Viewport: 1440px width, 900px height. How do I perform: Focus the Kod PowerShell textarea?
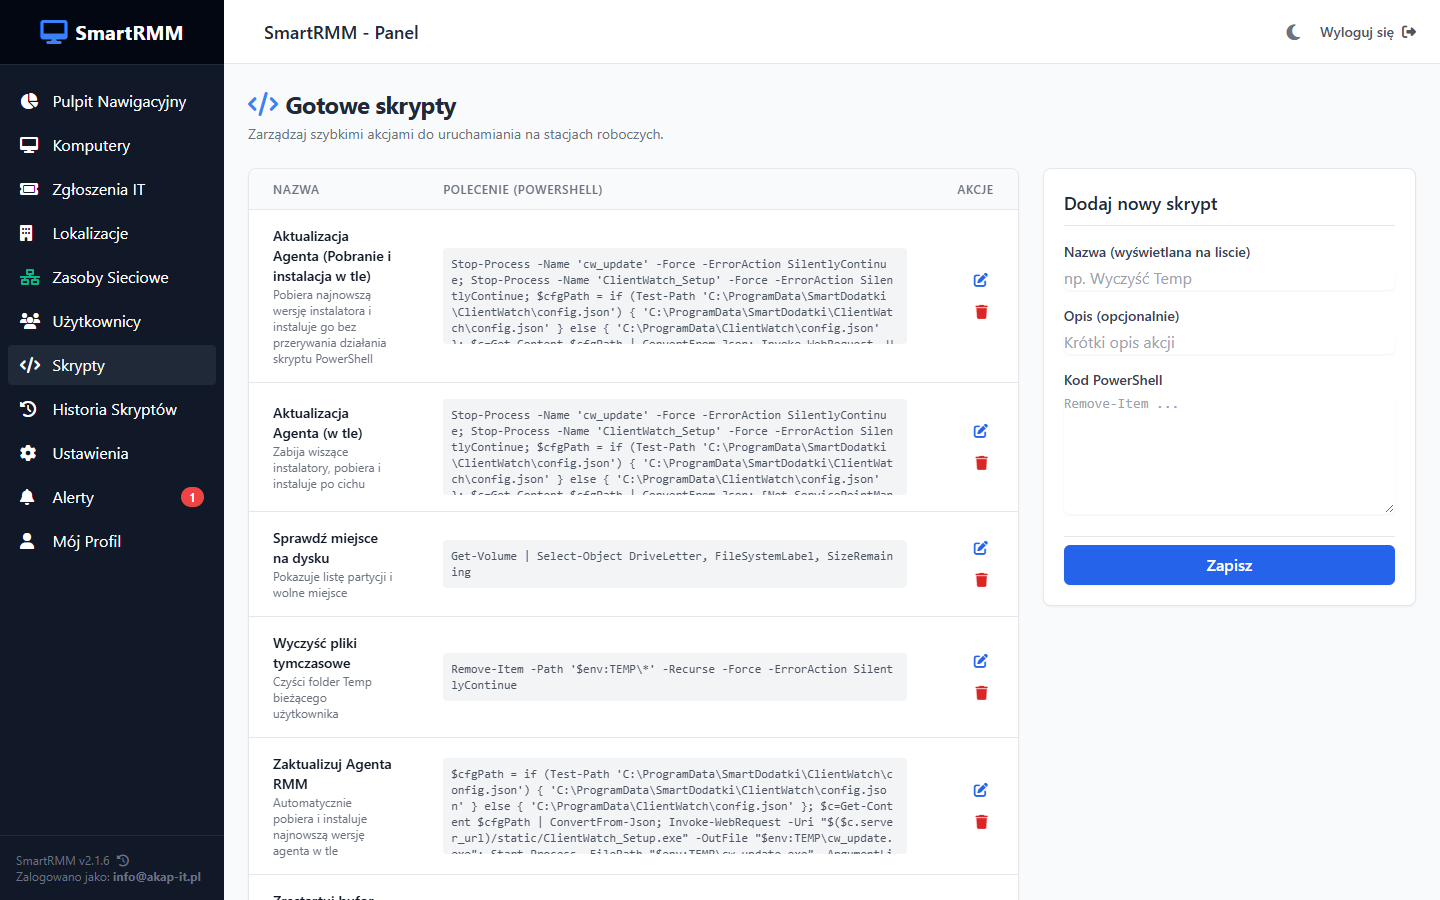point(1229,454)
